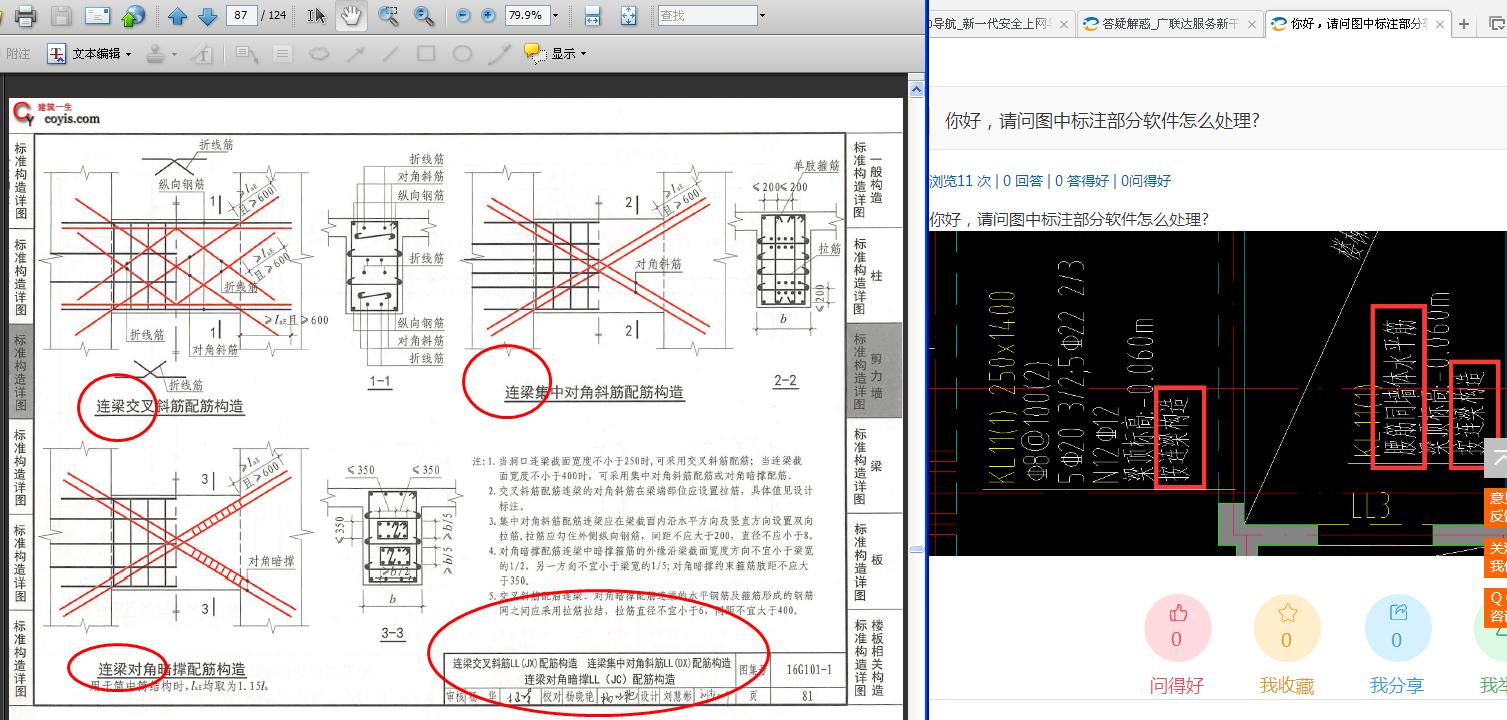Open the 查找 search options dropdown
The height and width of the screenshot is (720, 1507).
click(x=763, y=16)
